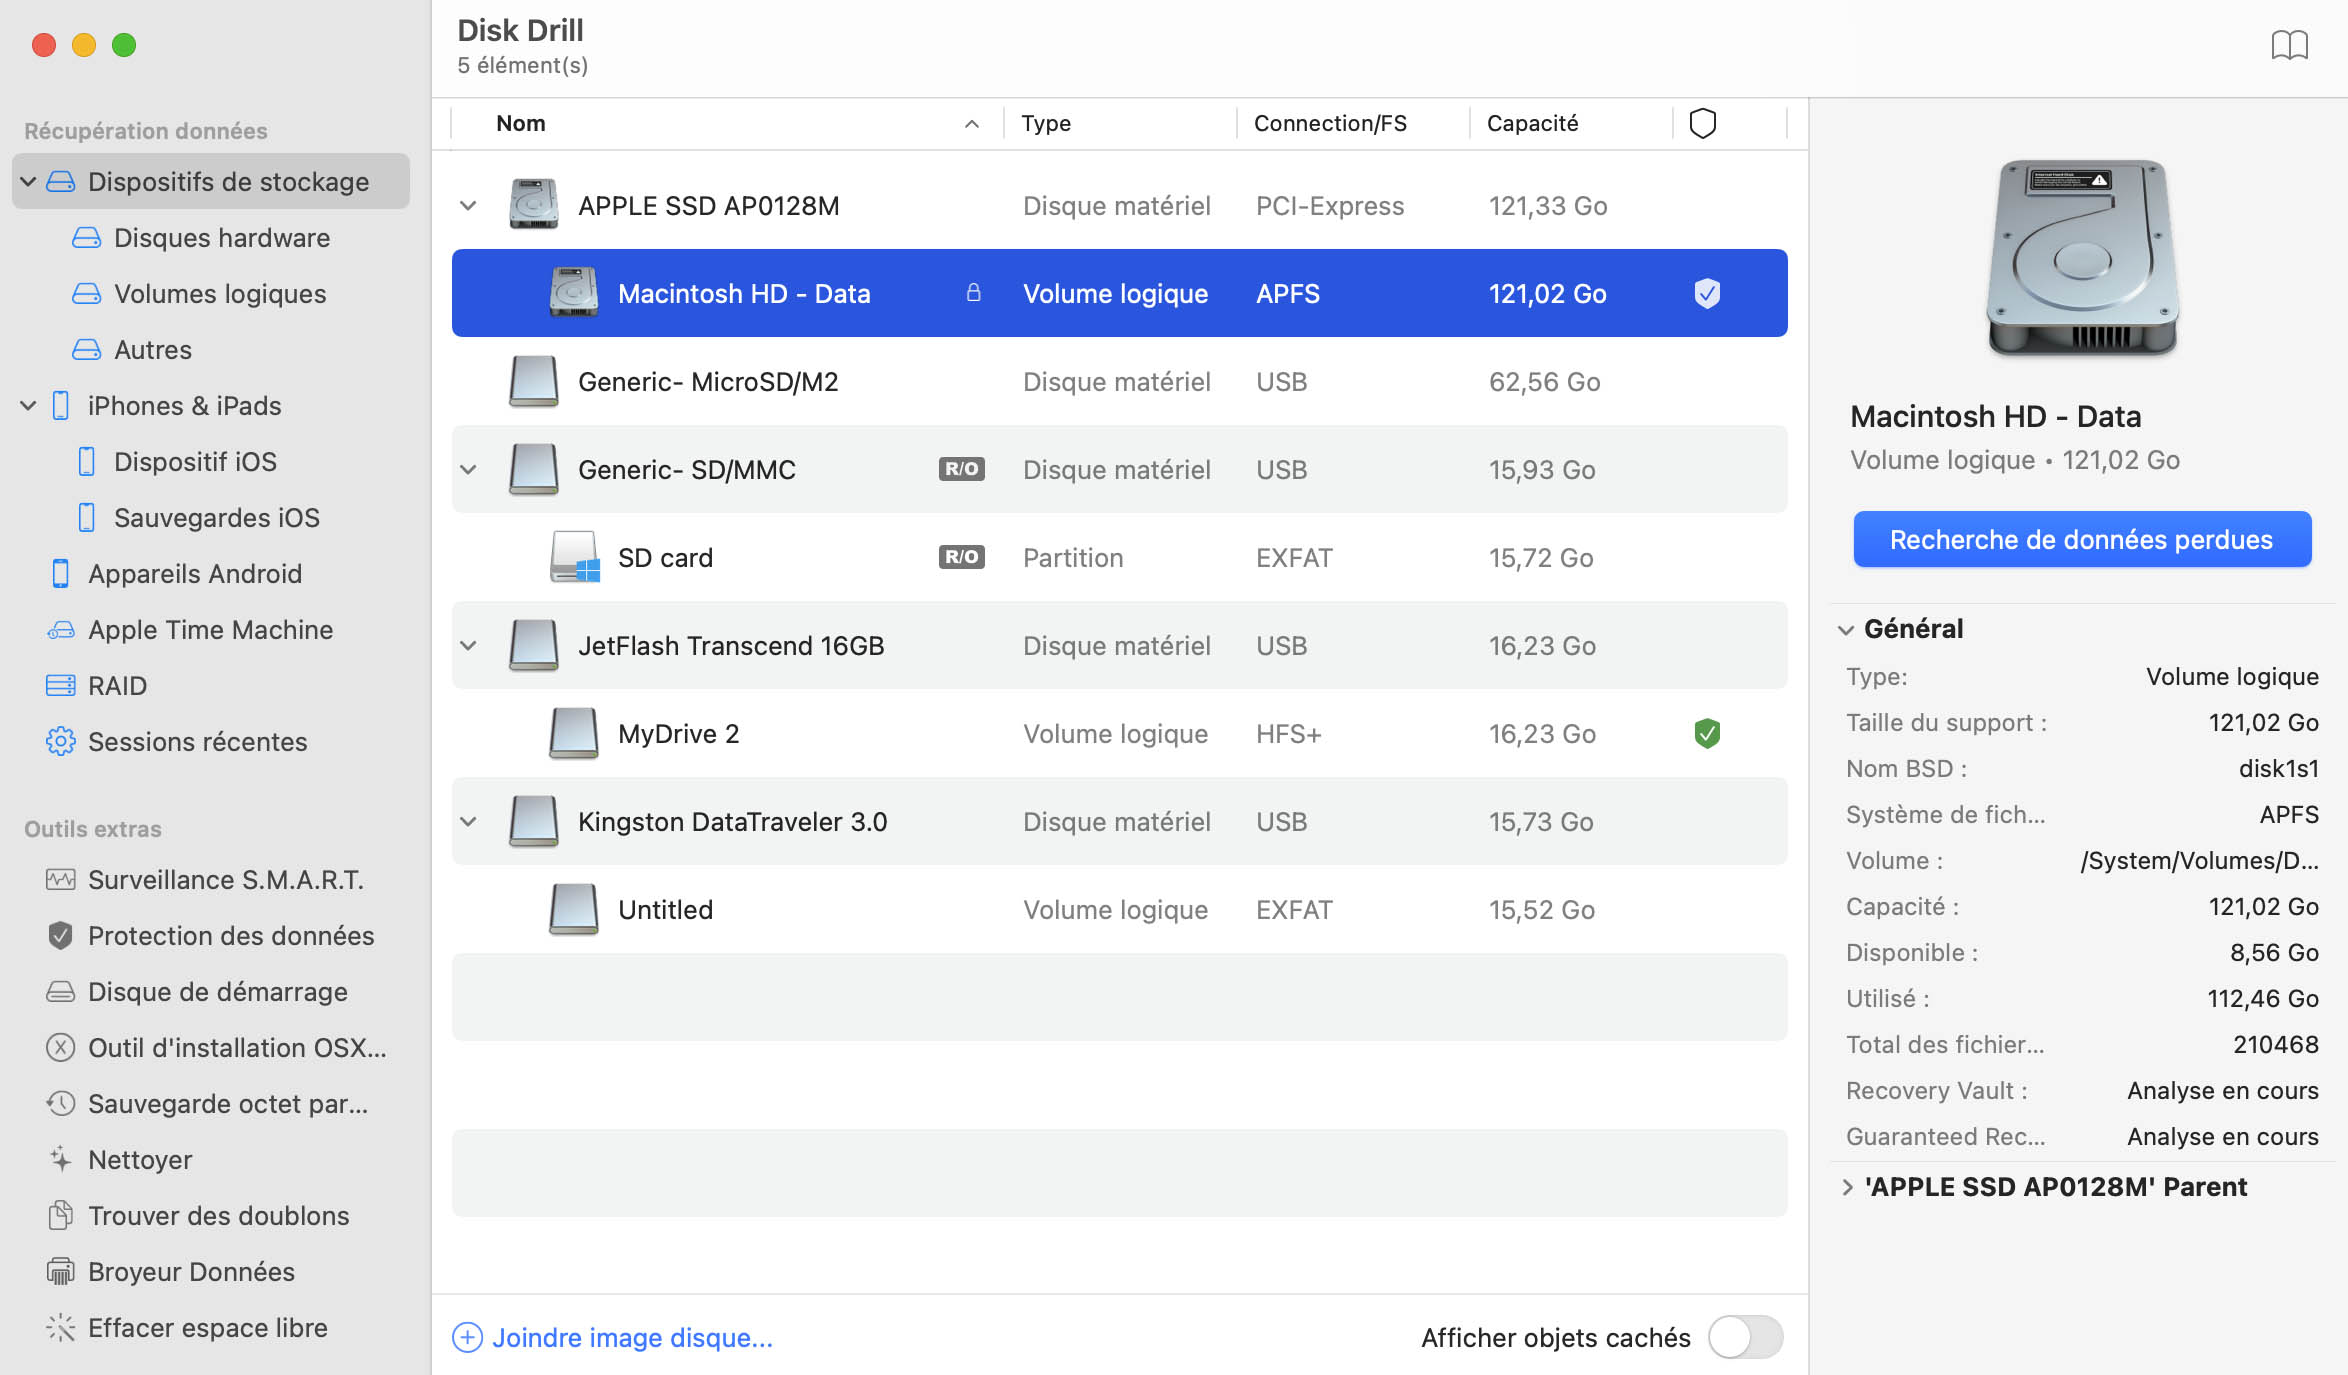
Task: Click the R/O badge on SD card row
Action: (x=961, y=557)
